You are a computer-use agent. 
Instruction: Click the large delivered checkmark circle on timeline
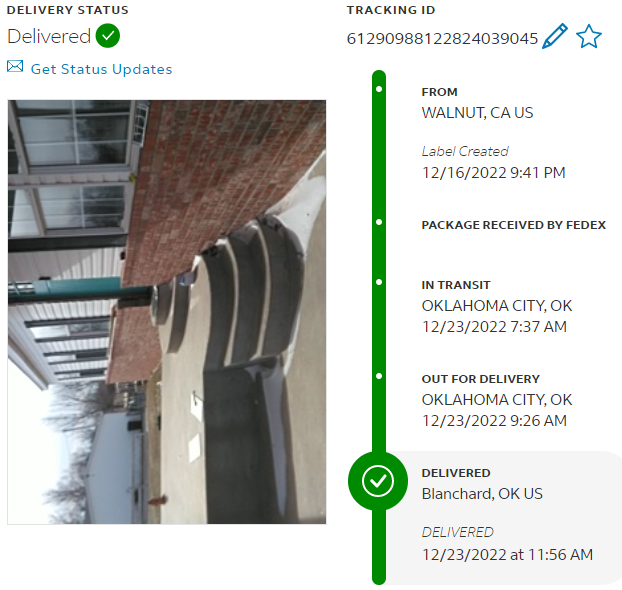point(378,481)
